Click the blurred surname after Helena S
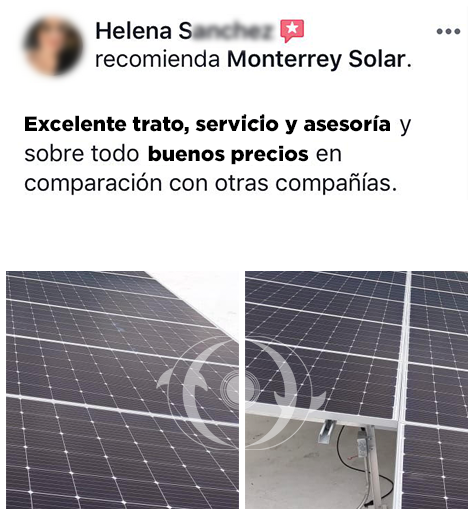Screen dimensions: 474x515 coord(233,31)
